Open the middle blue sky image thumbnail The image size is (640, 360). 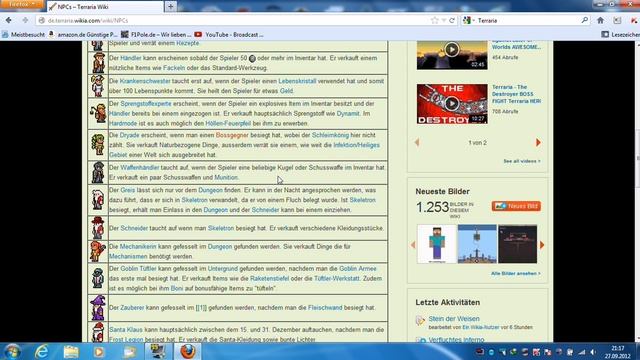[x=477, y=244]
